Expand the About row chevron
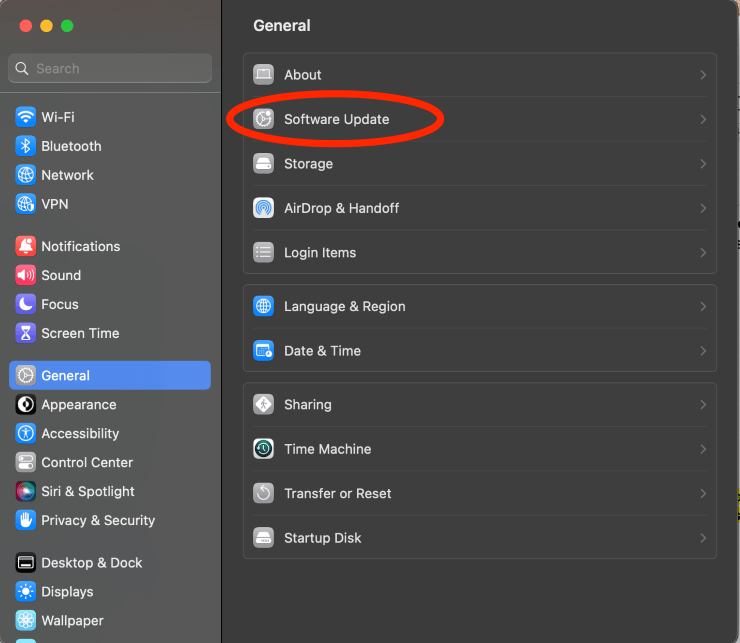Viewport: 740px width, 643px height. click(703, 75)
